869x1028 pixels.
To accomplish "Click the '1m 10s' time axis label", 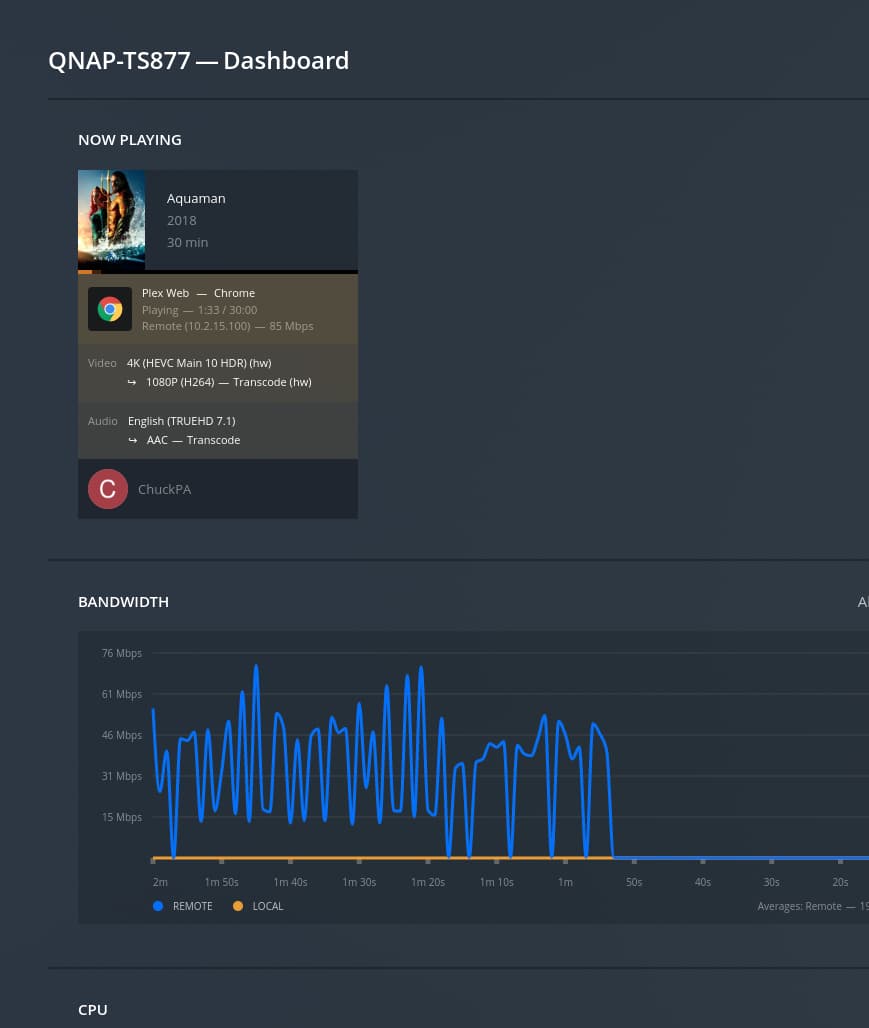I will (x=496, y=882).
